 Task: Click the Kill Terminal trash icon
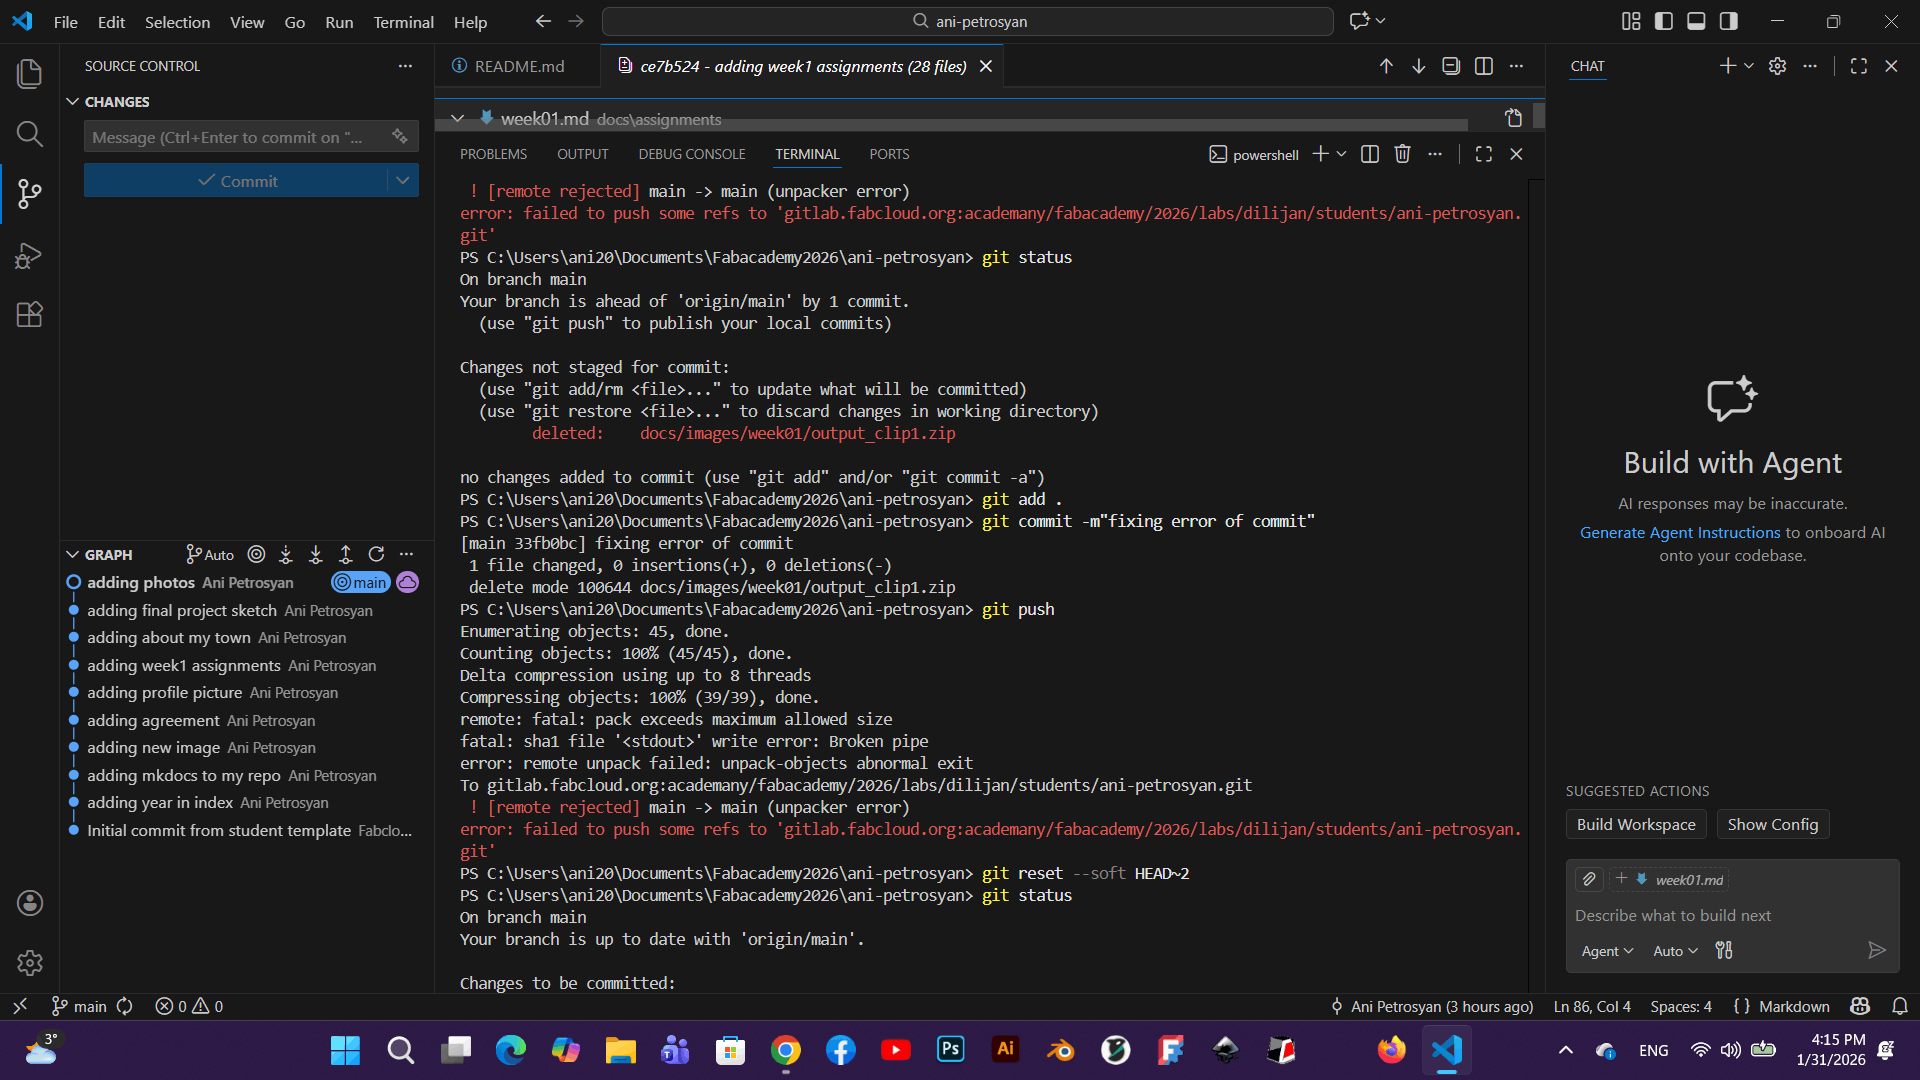pos(1402,154)
